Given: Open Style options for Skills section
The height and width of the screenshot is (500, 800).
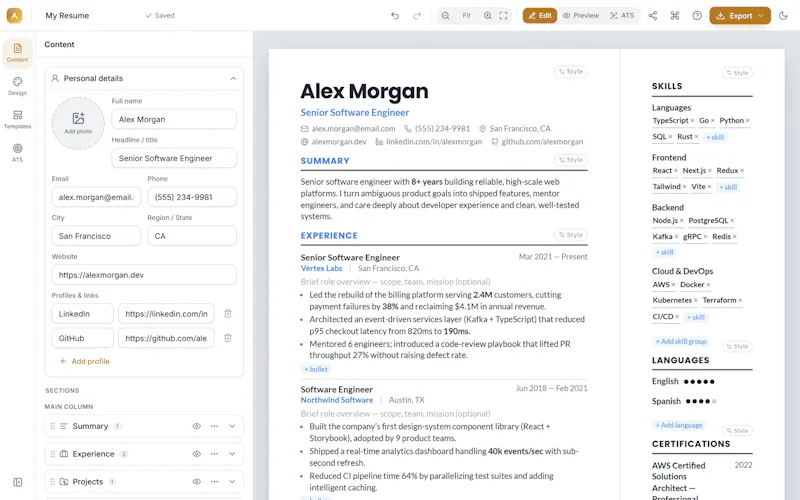Looking at the screenshot, I should tap(737, 73).
